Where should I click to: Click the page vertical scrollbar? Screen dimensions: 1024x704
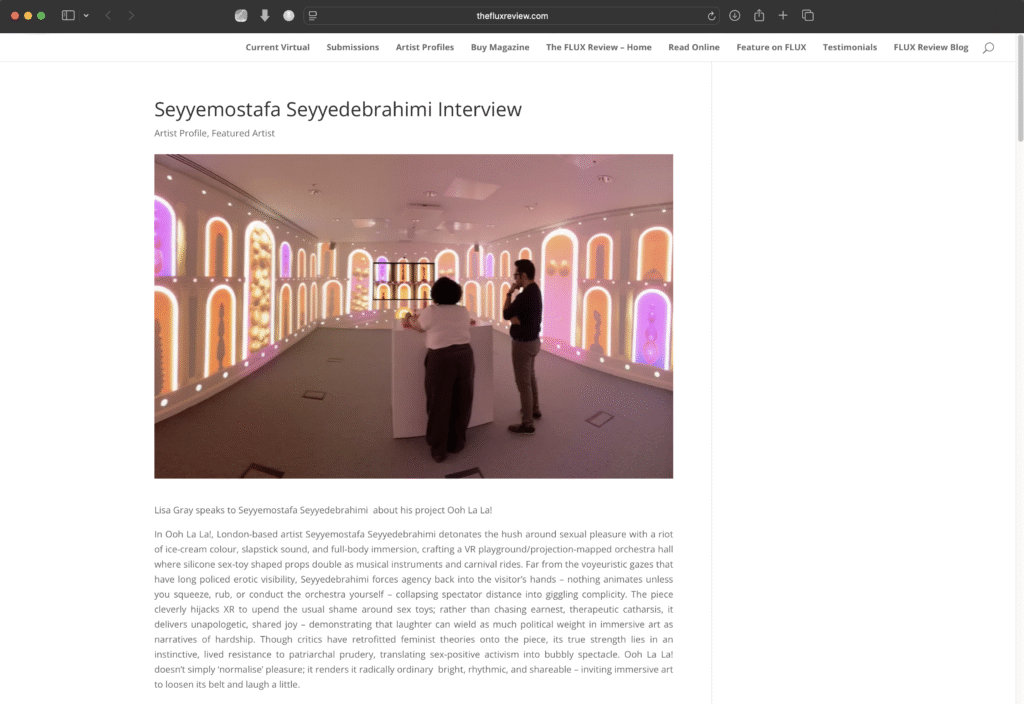coord(1020,88)
